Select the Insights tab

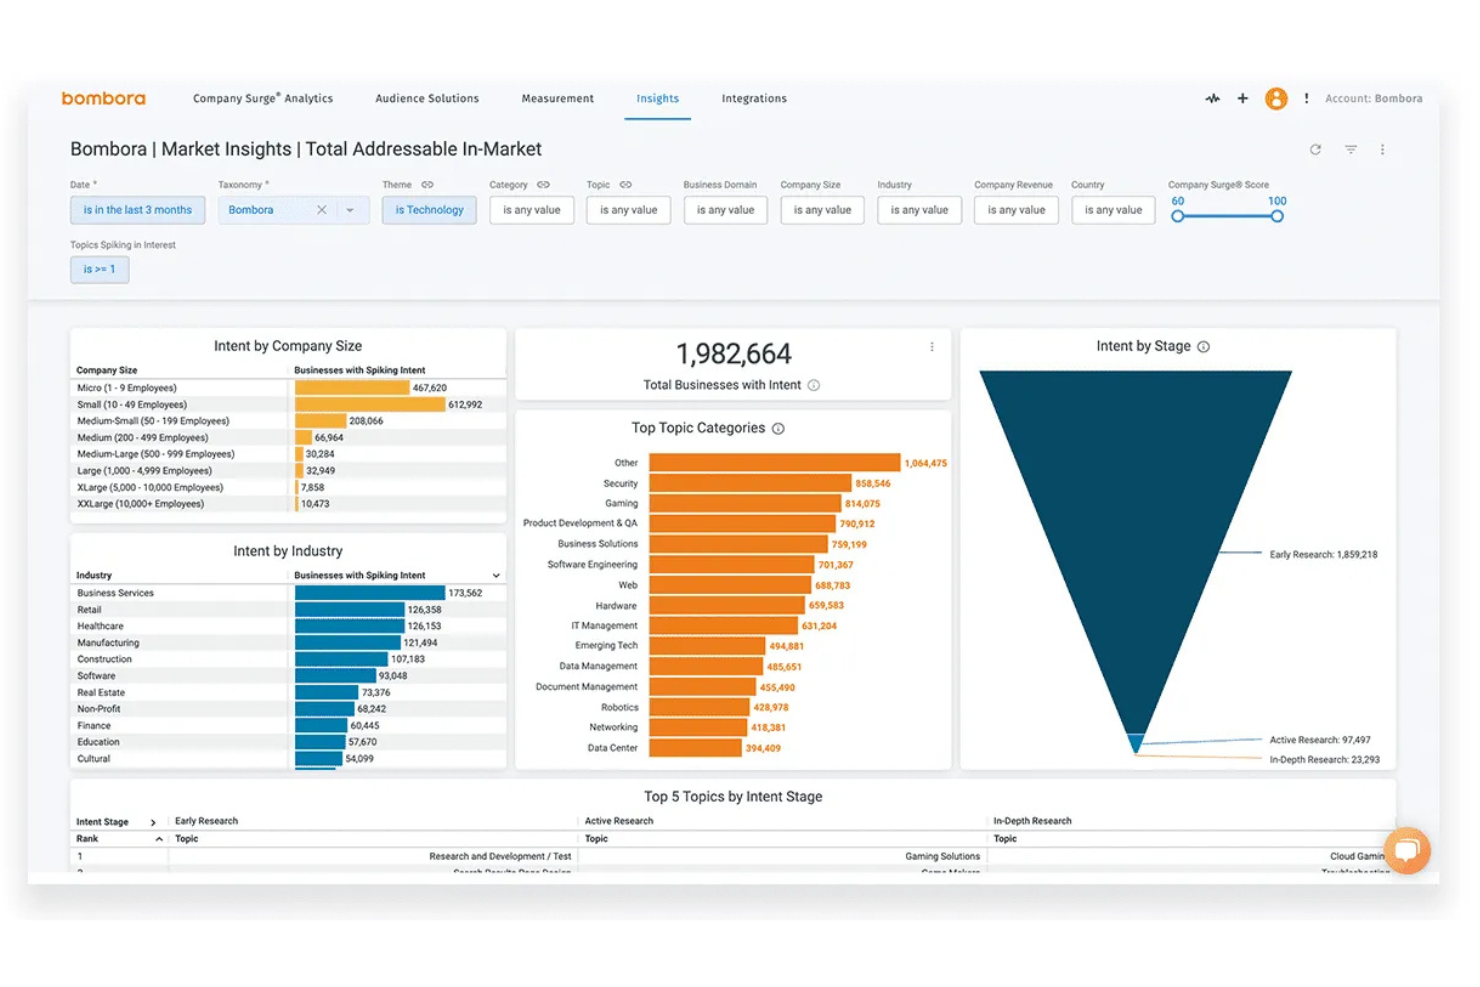[x=657, y=98]
